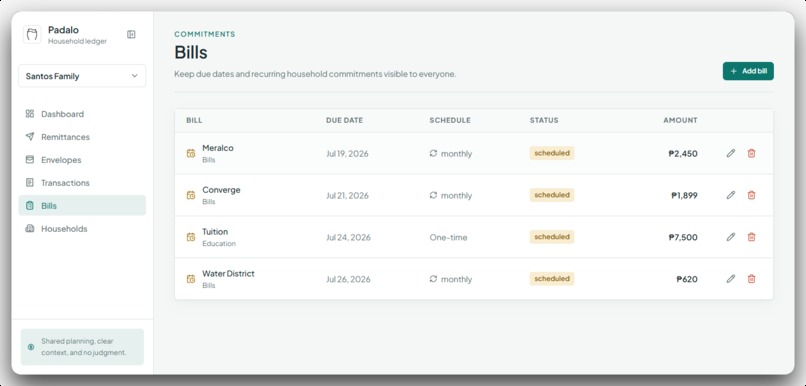
Task: Click the calendar icon beside Water District
Action: pos(191,279)
